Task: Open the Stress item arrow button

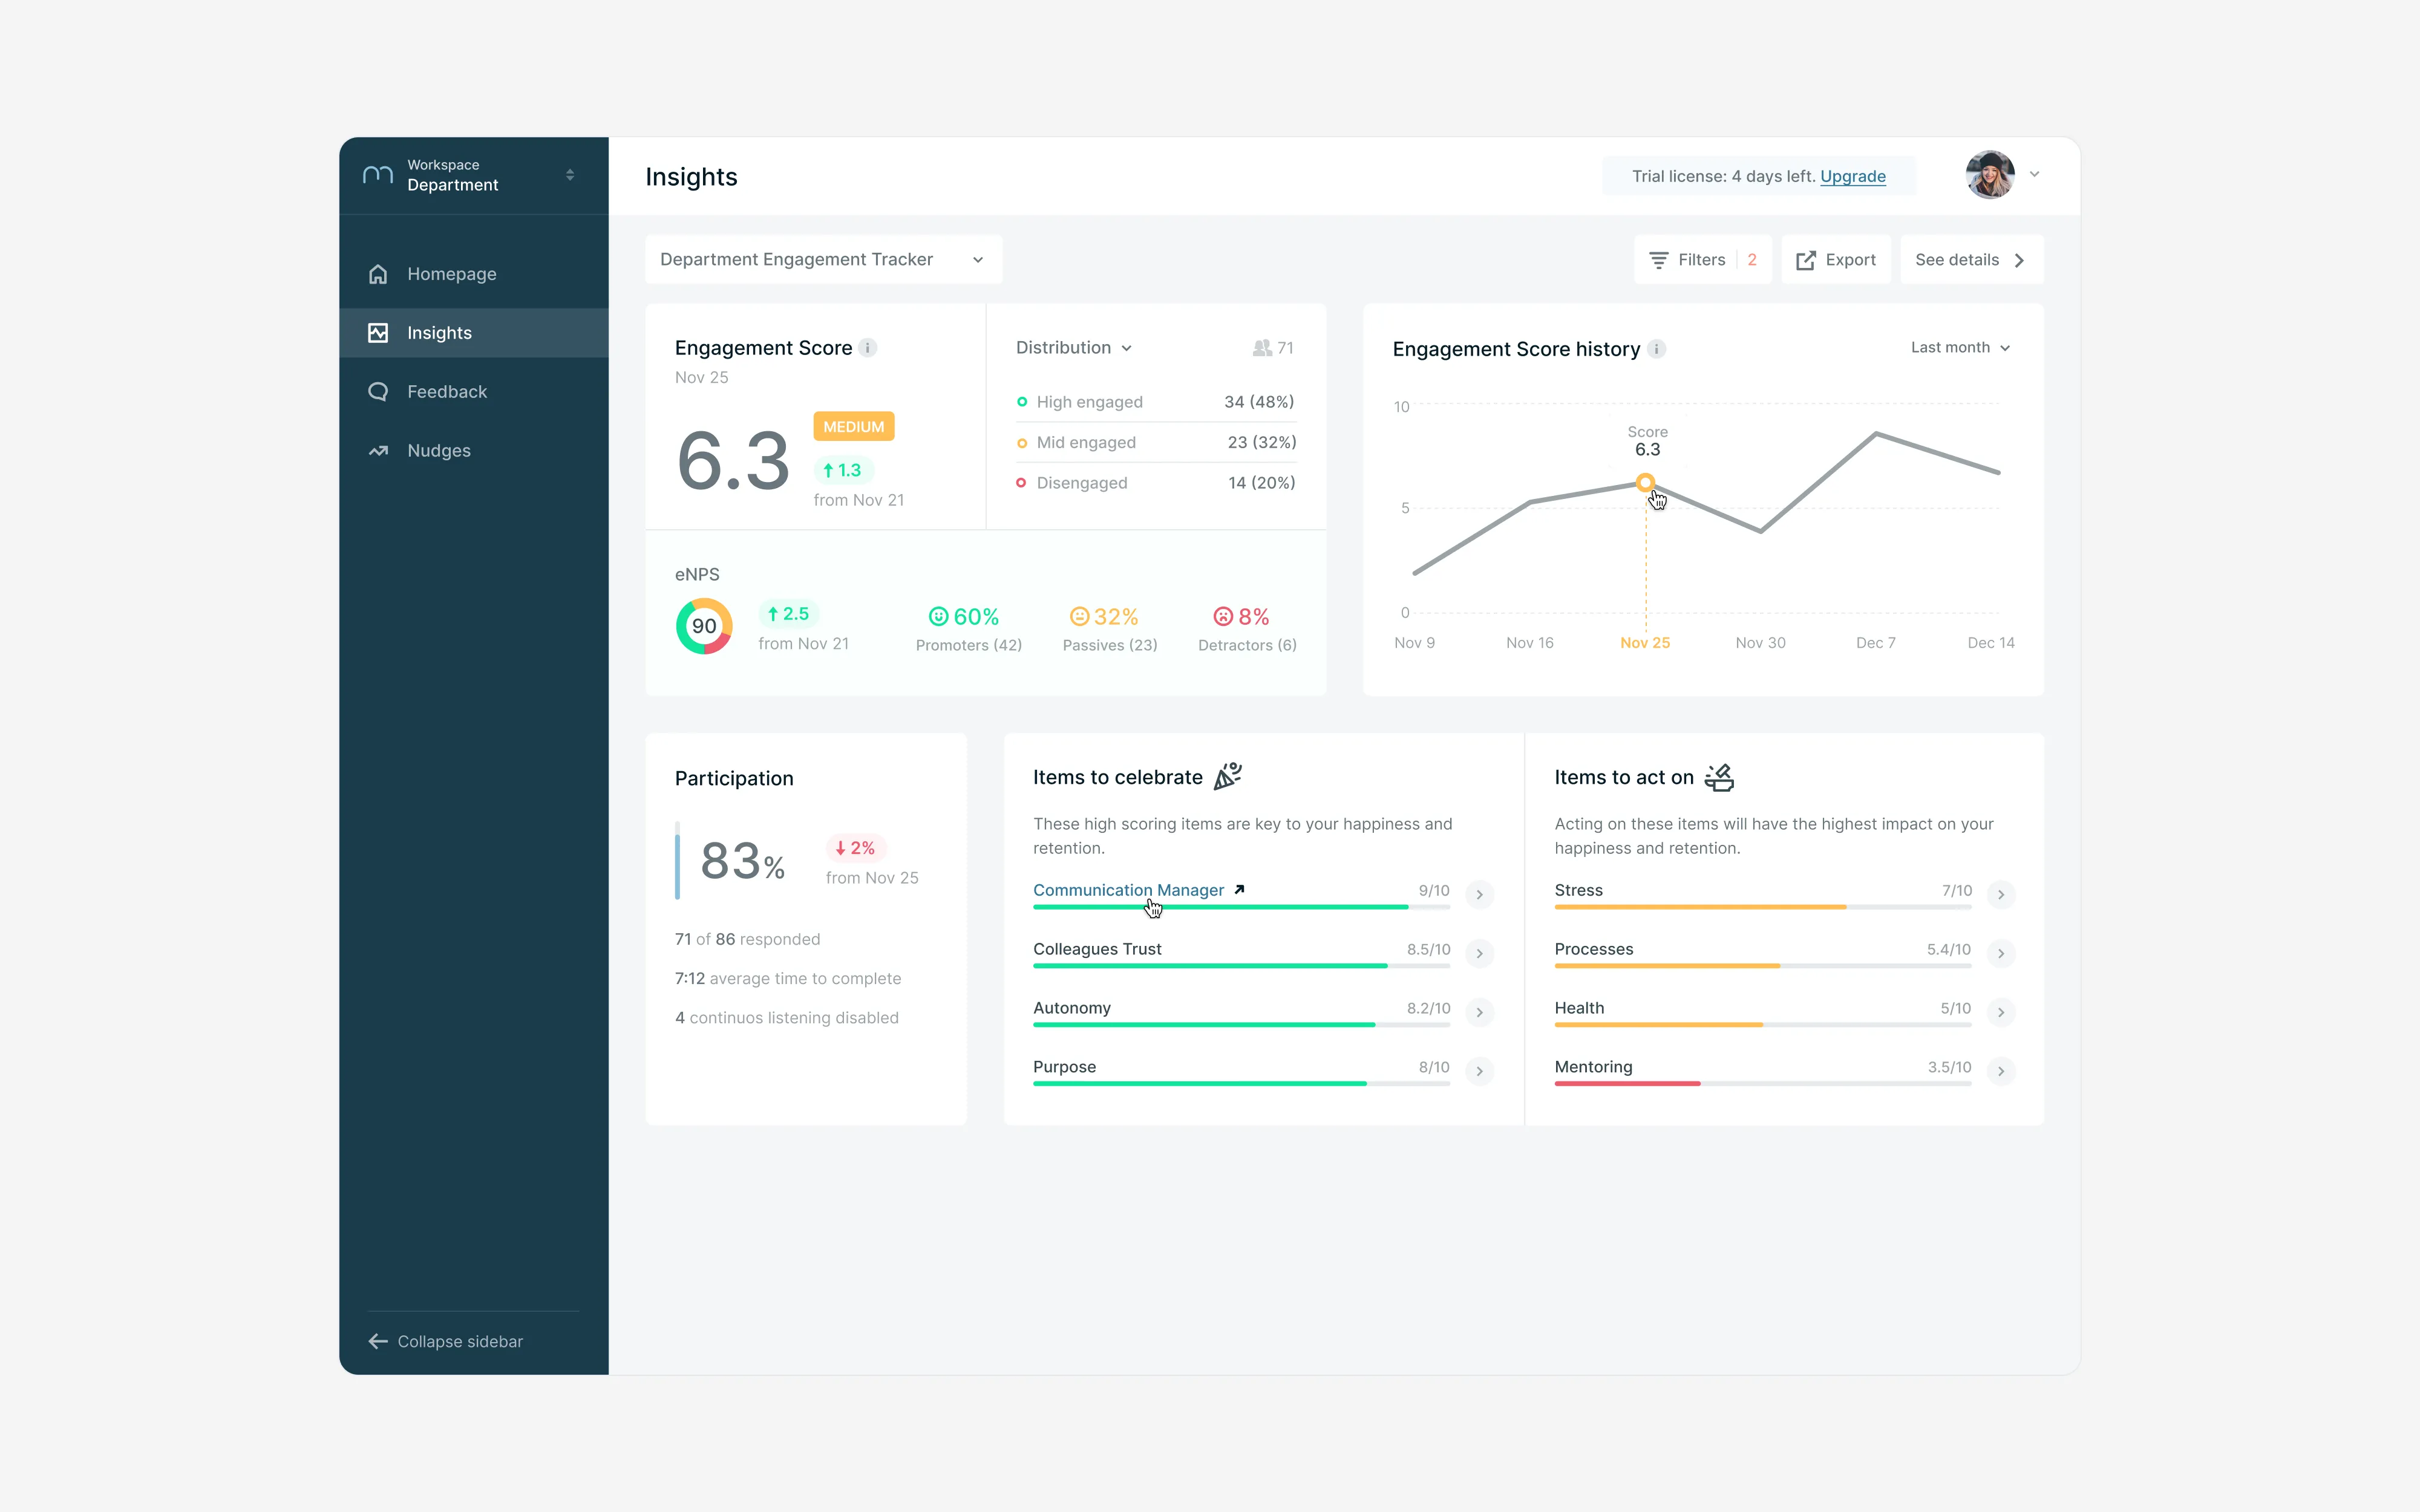Action: click(2001, 894)
